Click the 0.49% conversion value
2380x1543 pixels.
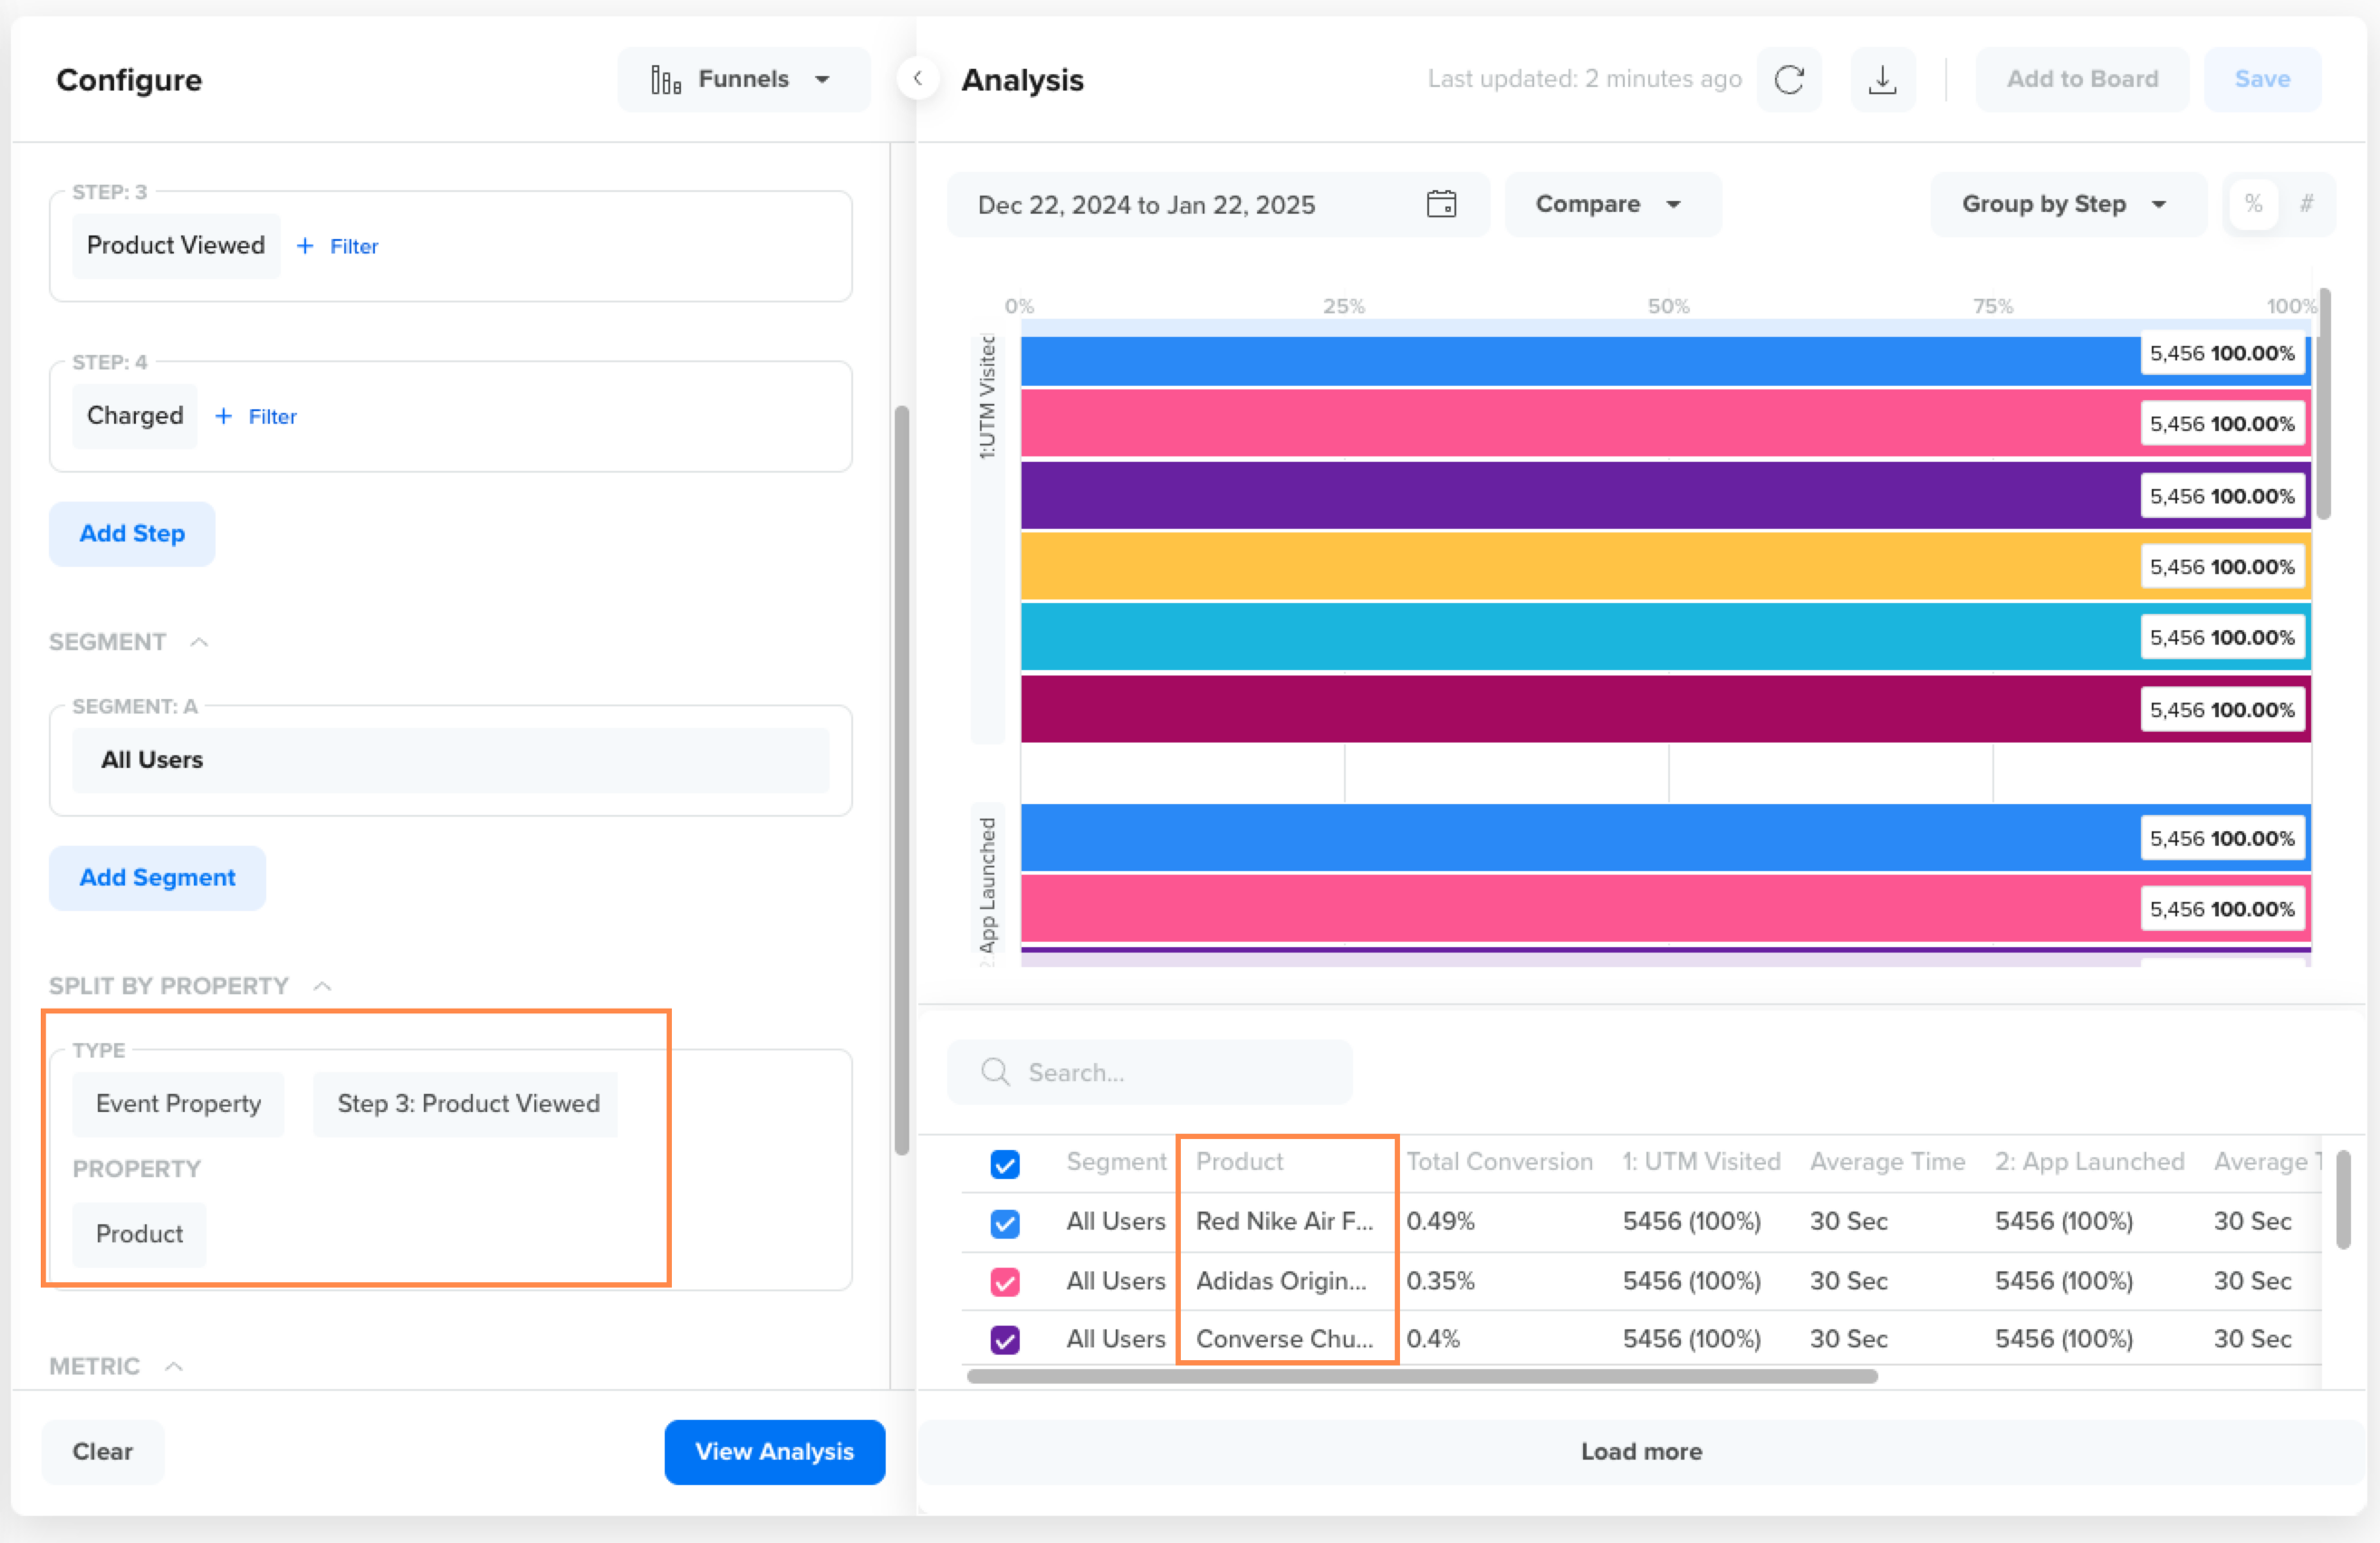1440,1221
